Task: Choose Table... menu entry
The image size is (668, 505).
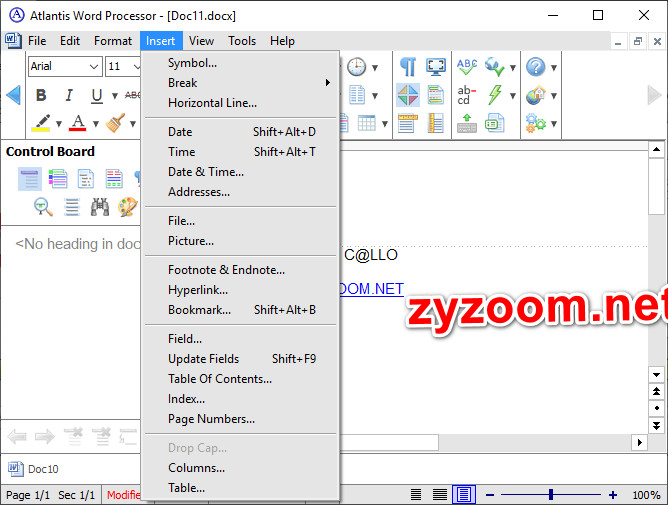Action: coord(241,488)
